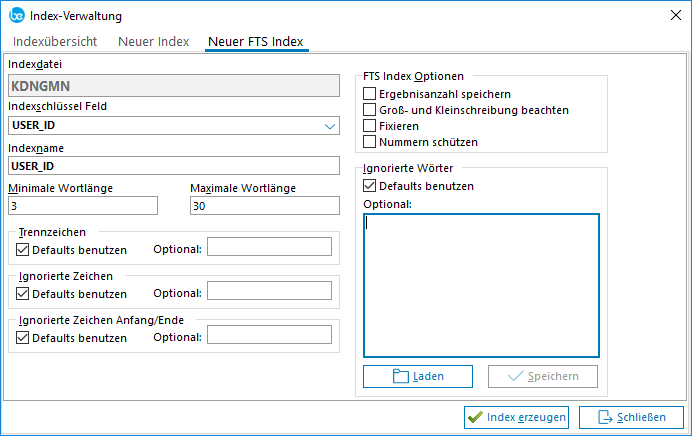Click the Optional field for Ignorierte Zeichen
The width and height of the screenshot is (692, 436).
tap(269, 291)
